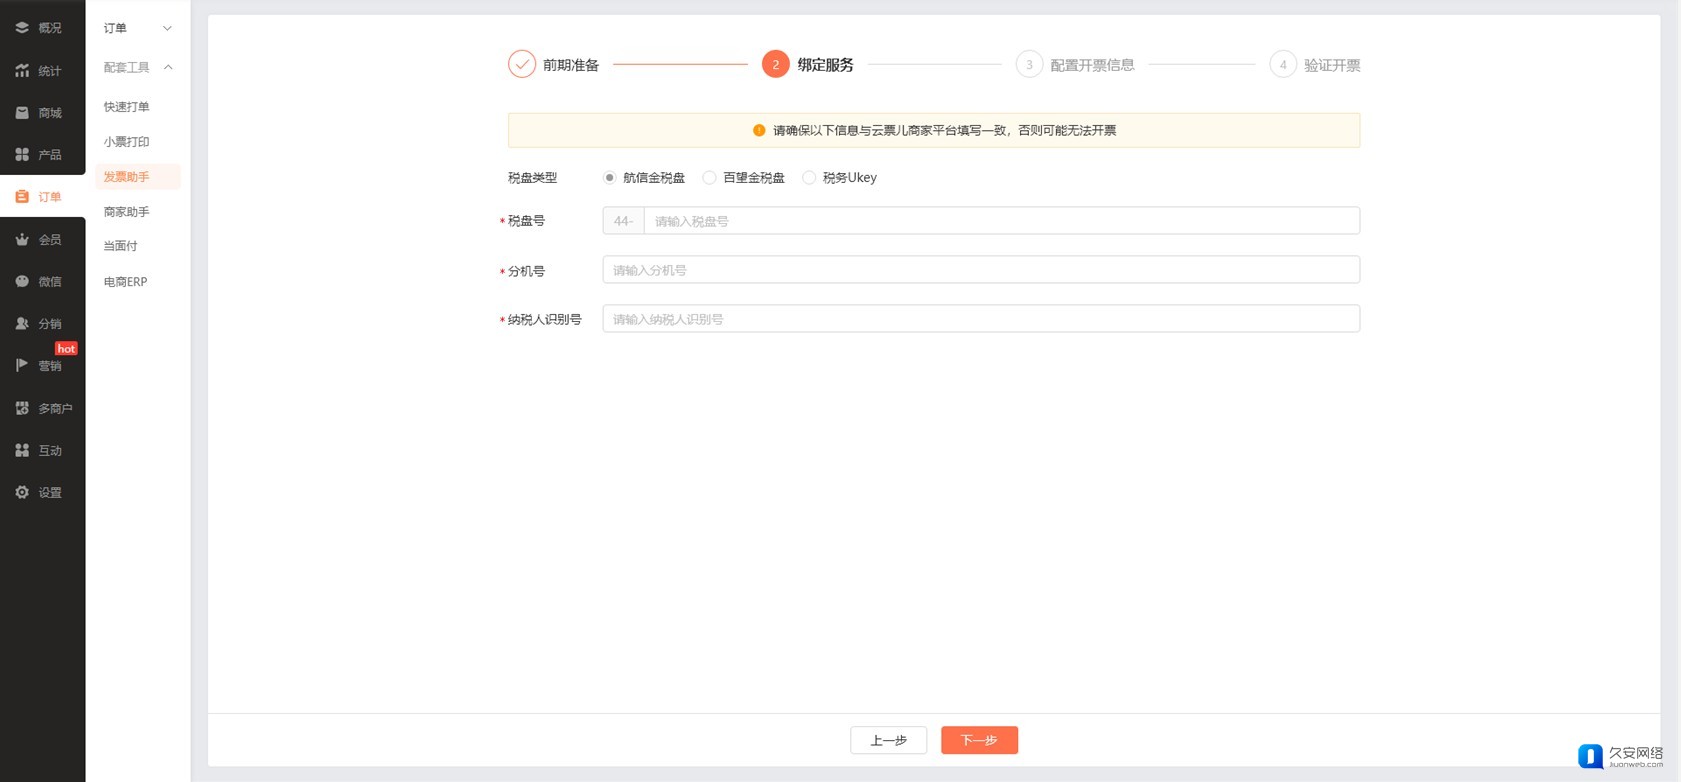Click the 税盘号 input field

point(1000,221)
